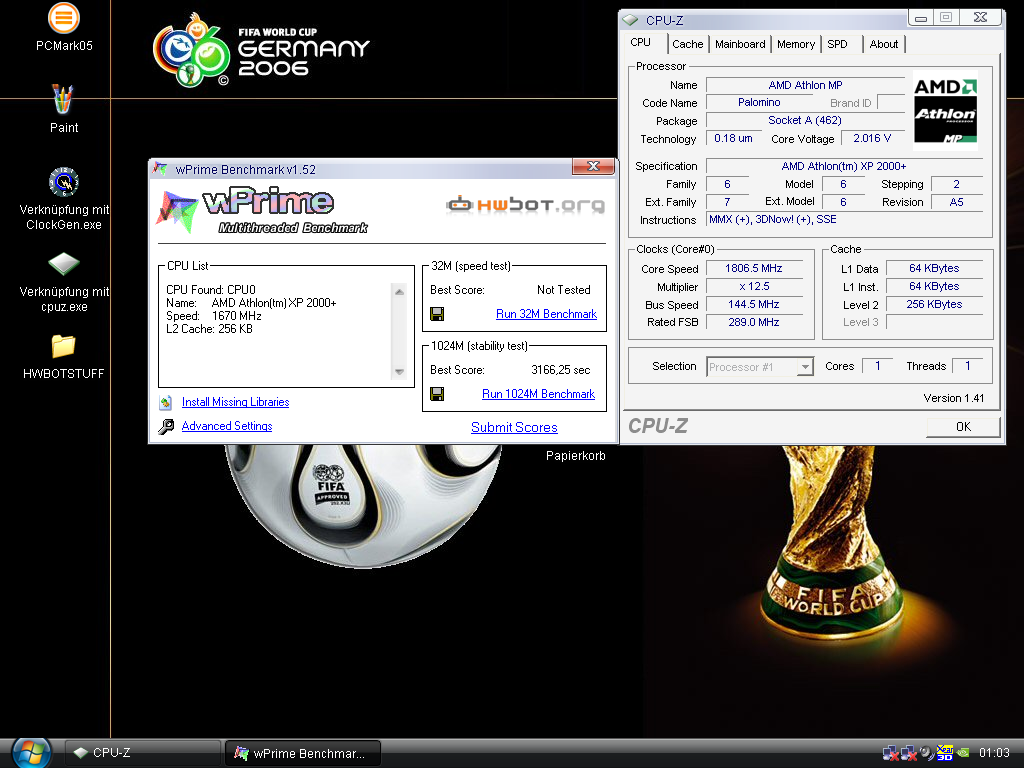This screenshot has height=768, width=1024.
Task: Click the CPU-Z title bar icon
Action: coord(630,20)
